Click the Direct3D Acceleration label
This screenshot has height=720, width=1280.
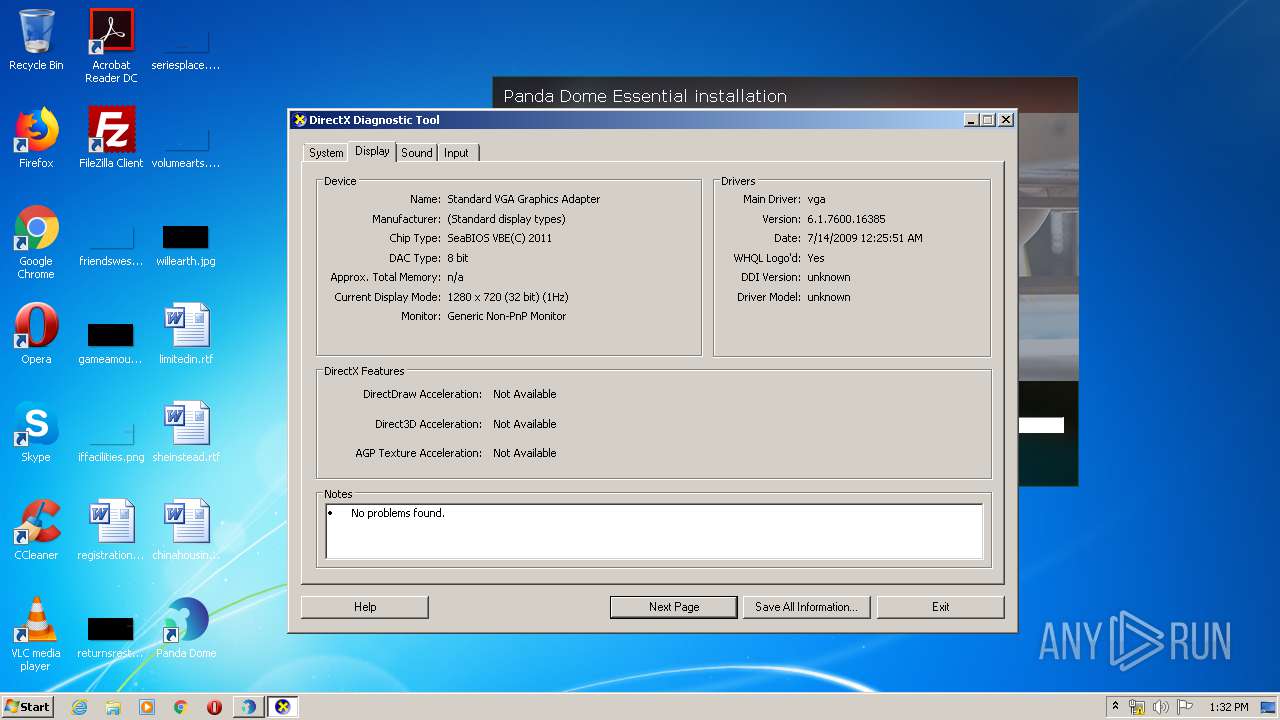tap(428, 424)
